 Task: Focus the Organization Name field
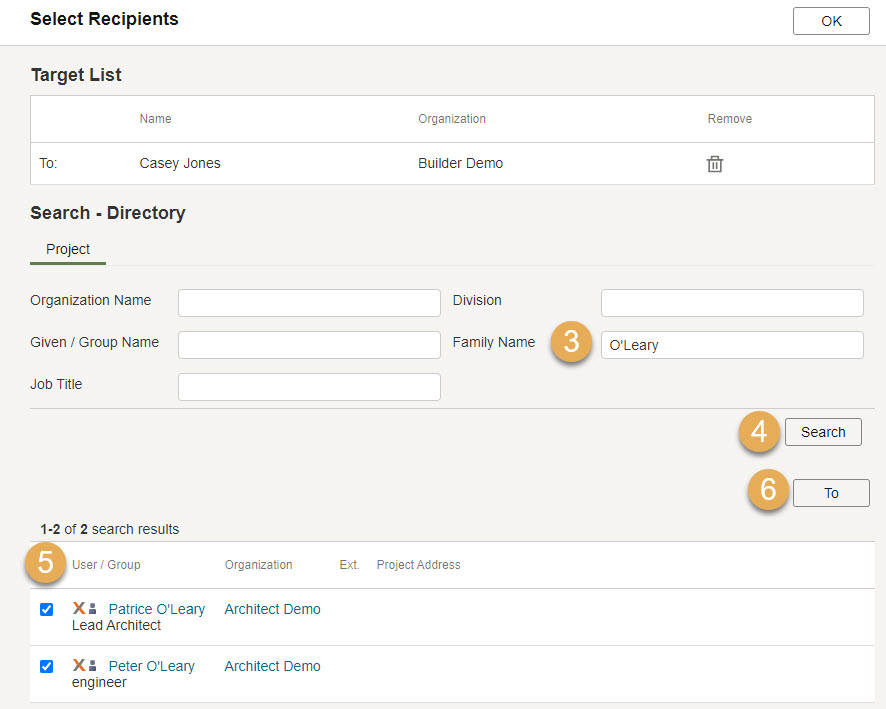[309, 303]
